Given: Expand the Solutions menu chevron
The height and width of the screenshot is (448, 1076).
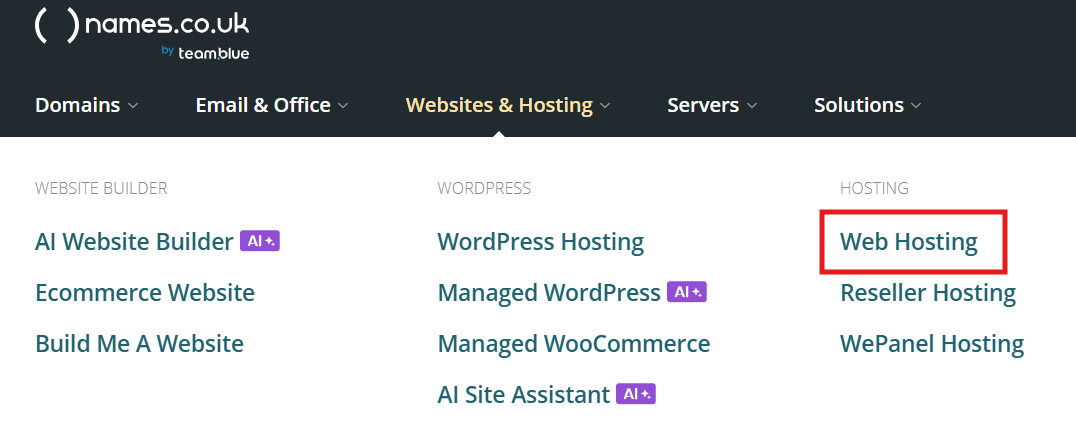Looking at the screenshot, I should 916,106.
